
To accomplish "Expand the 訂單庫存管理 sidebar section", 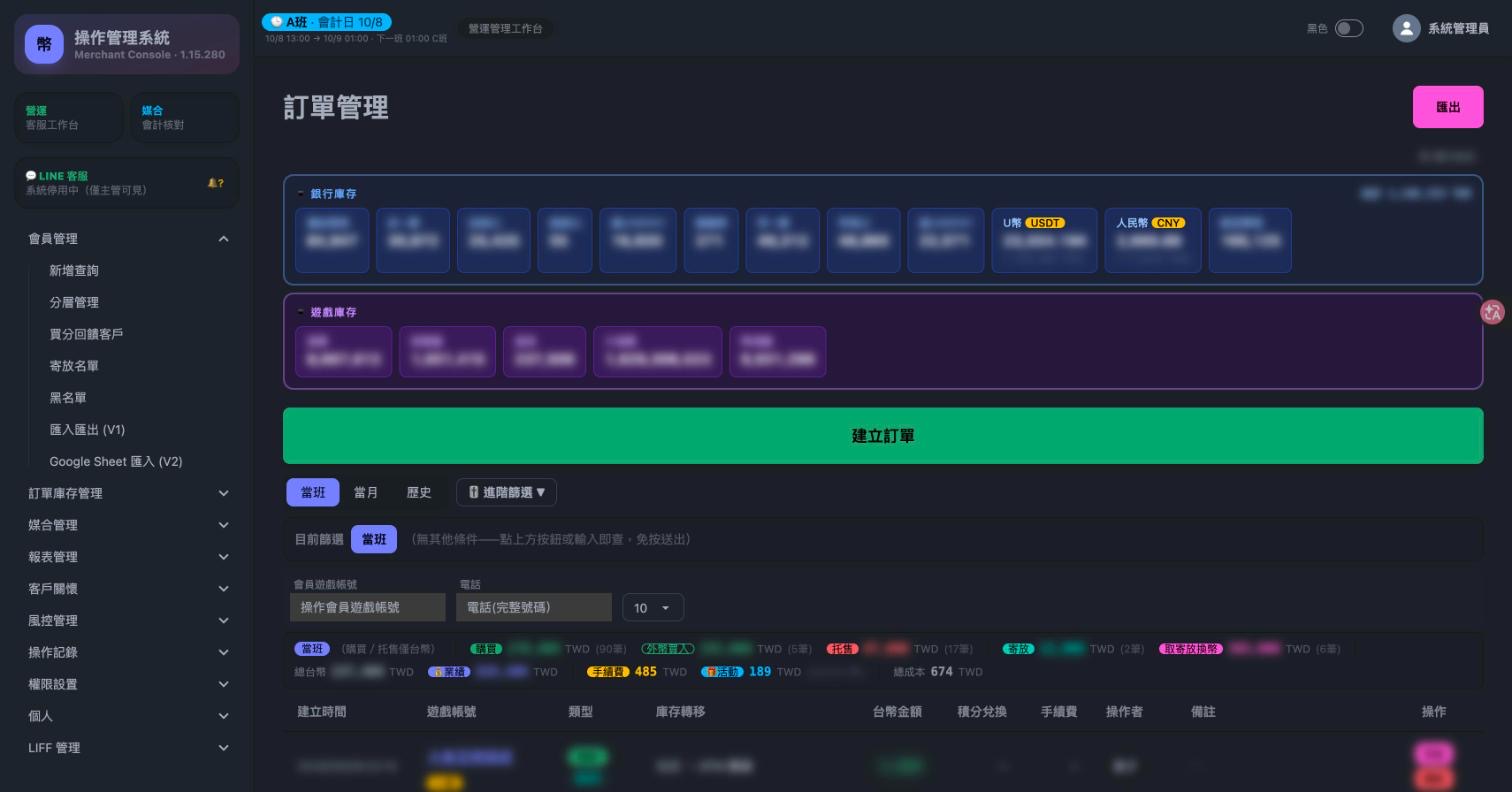I will tap(128, 493).
